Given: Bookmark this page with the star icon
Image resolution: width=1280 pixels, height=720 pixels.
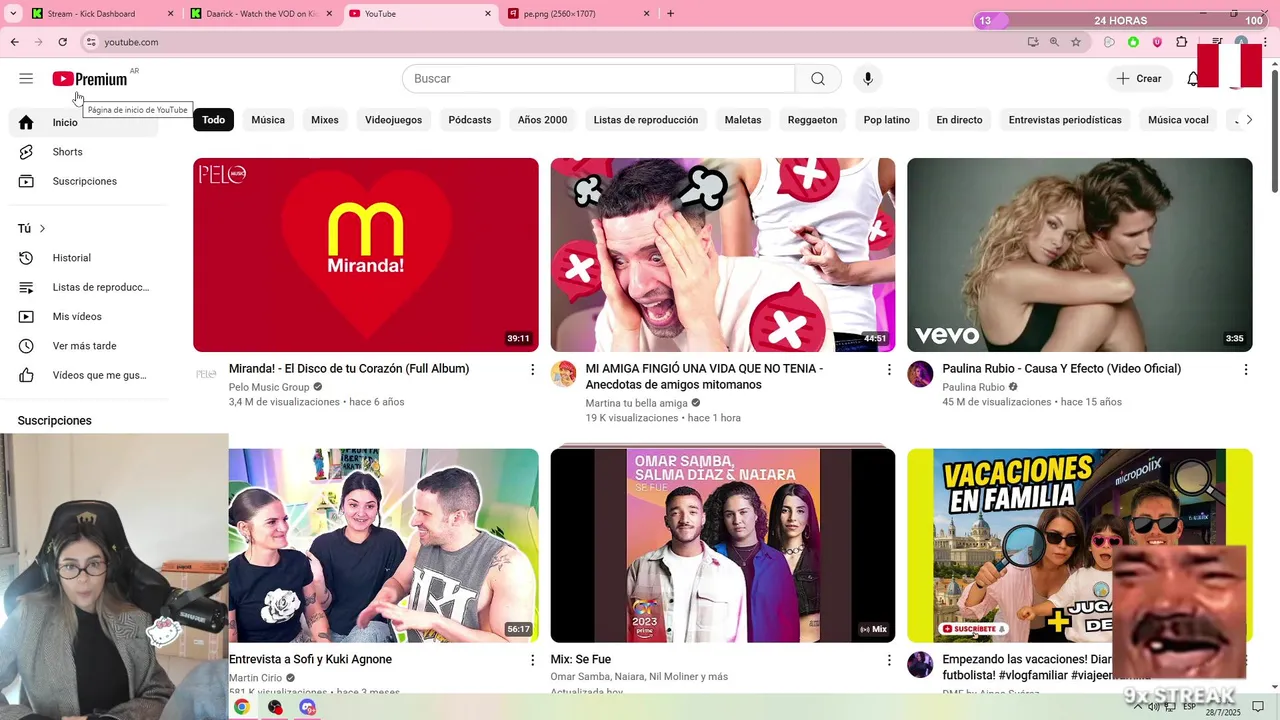Looking at the screenshot, I should point(1076,42).
